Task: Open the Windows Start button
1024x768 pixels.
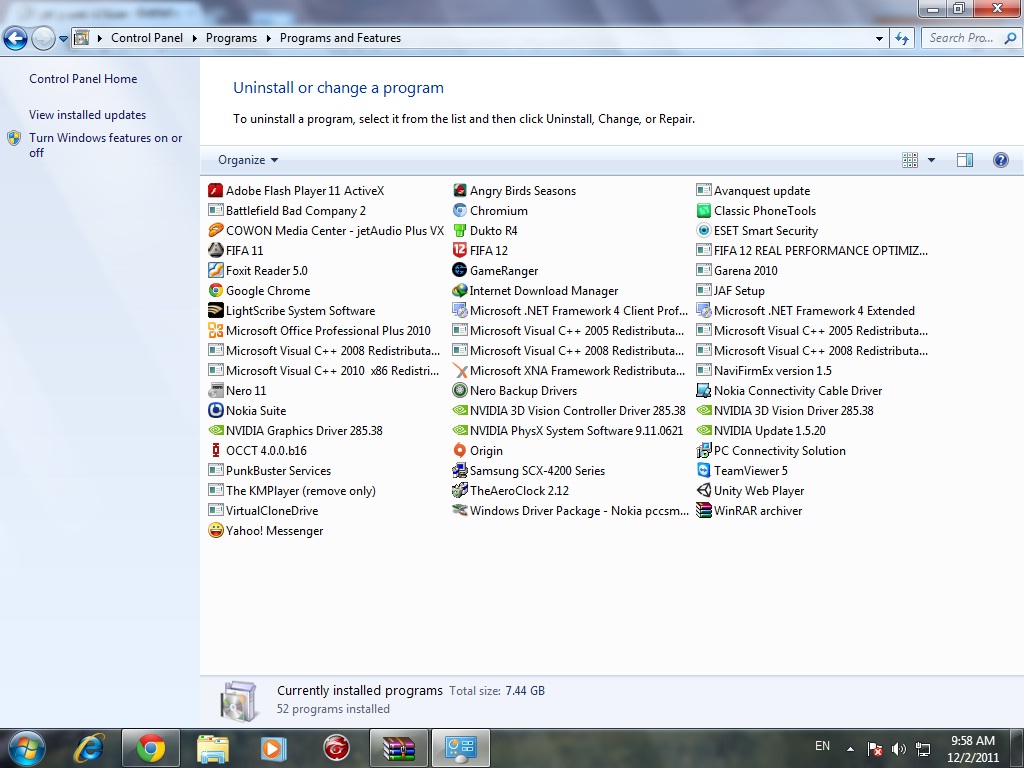Action: click(x=26, y=748)
